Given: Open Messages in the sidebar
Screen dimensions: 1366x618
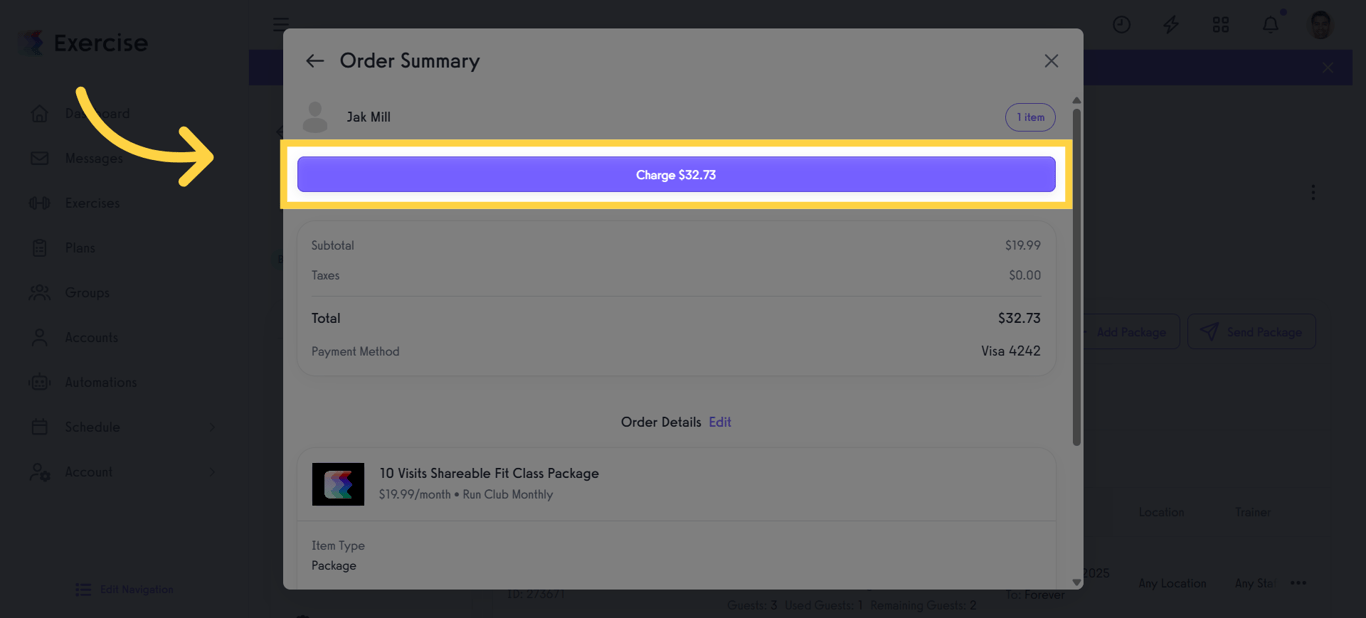Looking at the screenshot, I should click(x=94, y=158).
